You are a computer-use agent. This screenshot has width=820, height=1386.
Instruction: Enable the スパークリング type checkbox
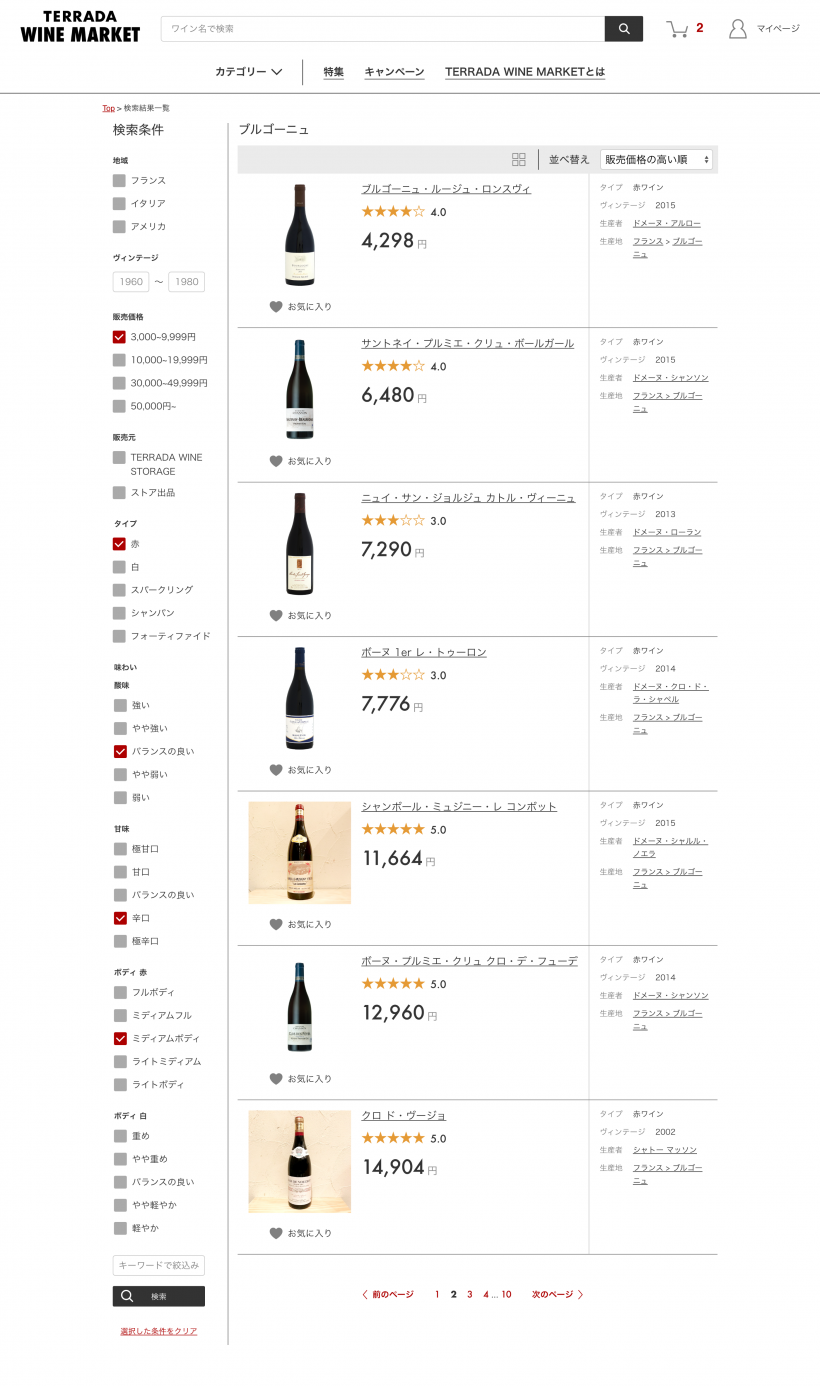point(120,590)
